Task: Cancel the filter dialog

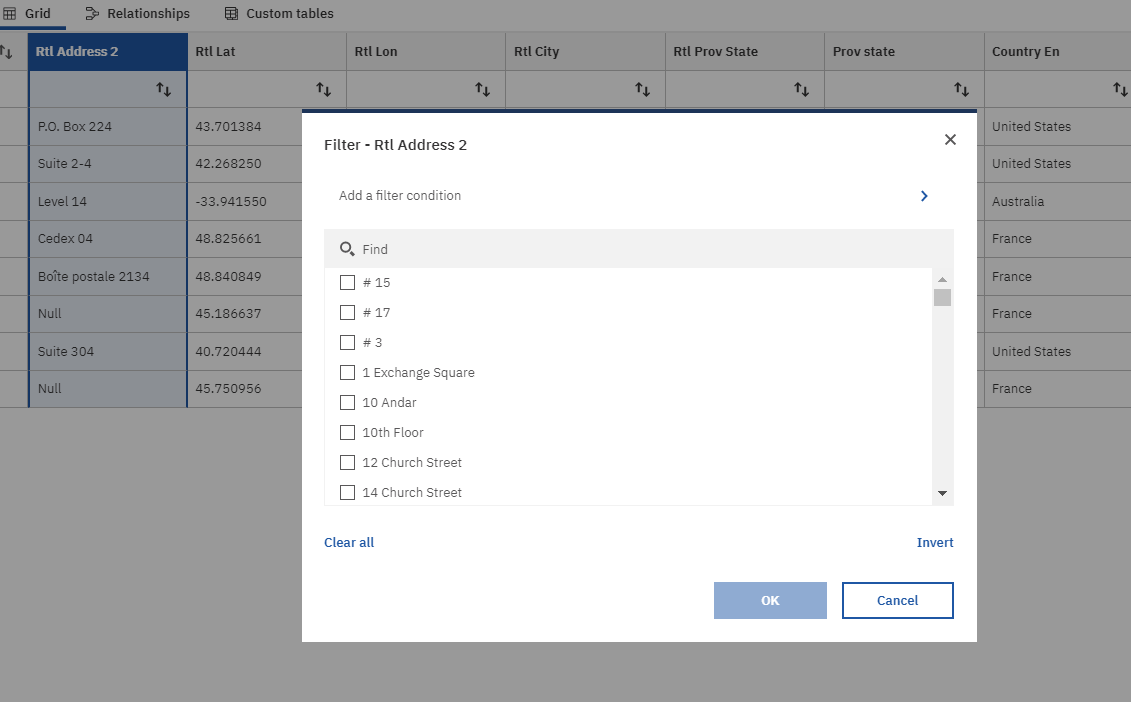Action: [x=897, y=600]
